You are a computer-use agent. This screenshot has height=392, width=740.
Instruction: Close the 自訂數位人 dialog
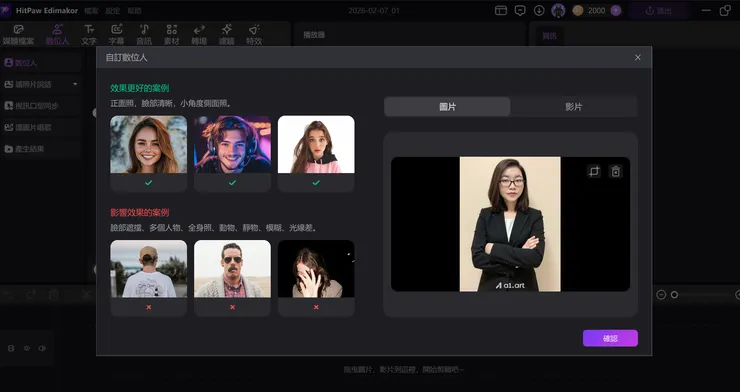tap(638, 58)
